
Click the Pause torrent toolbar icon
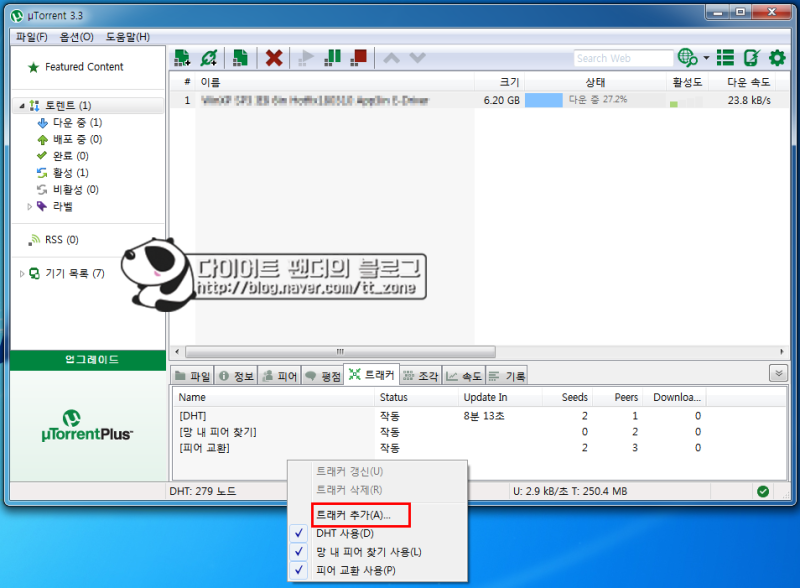332,58
